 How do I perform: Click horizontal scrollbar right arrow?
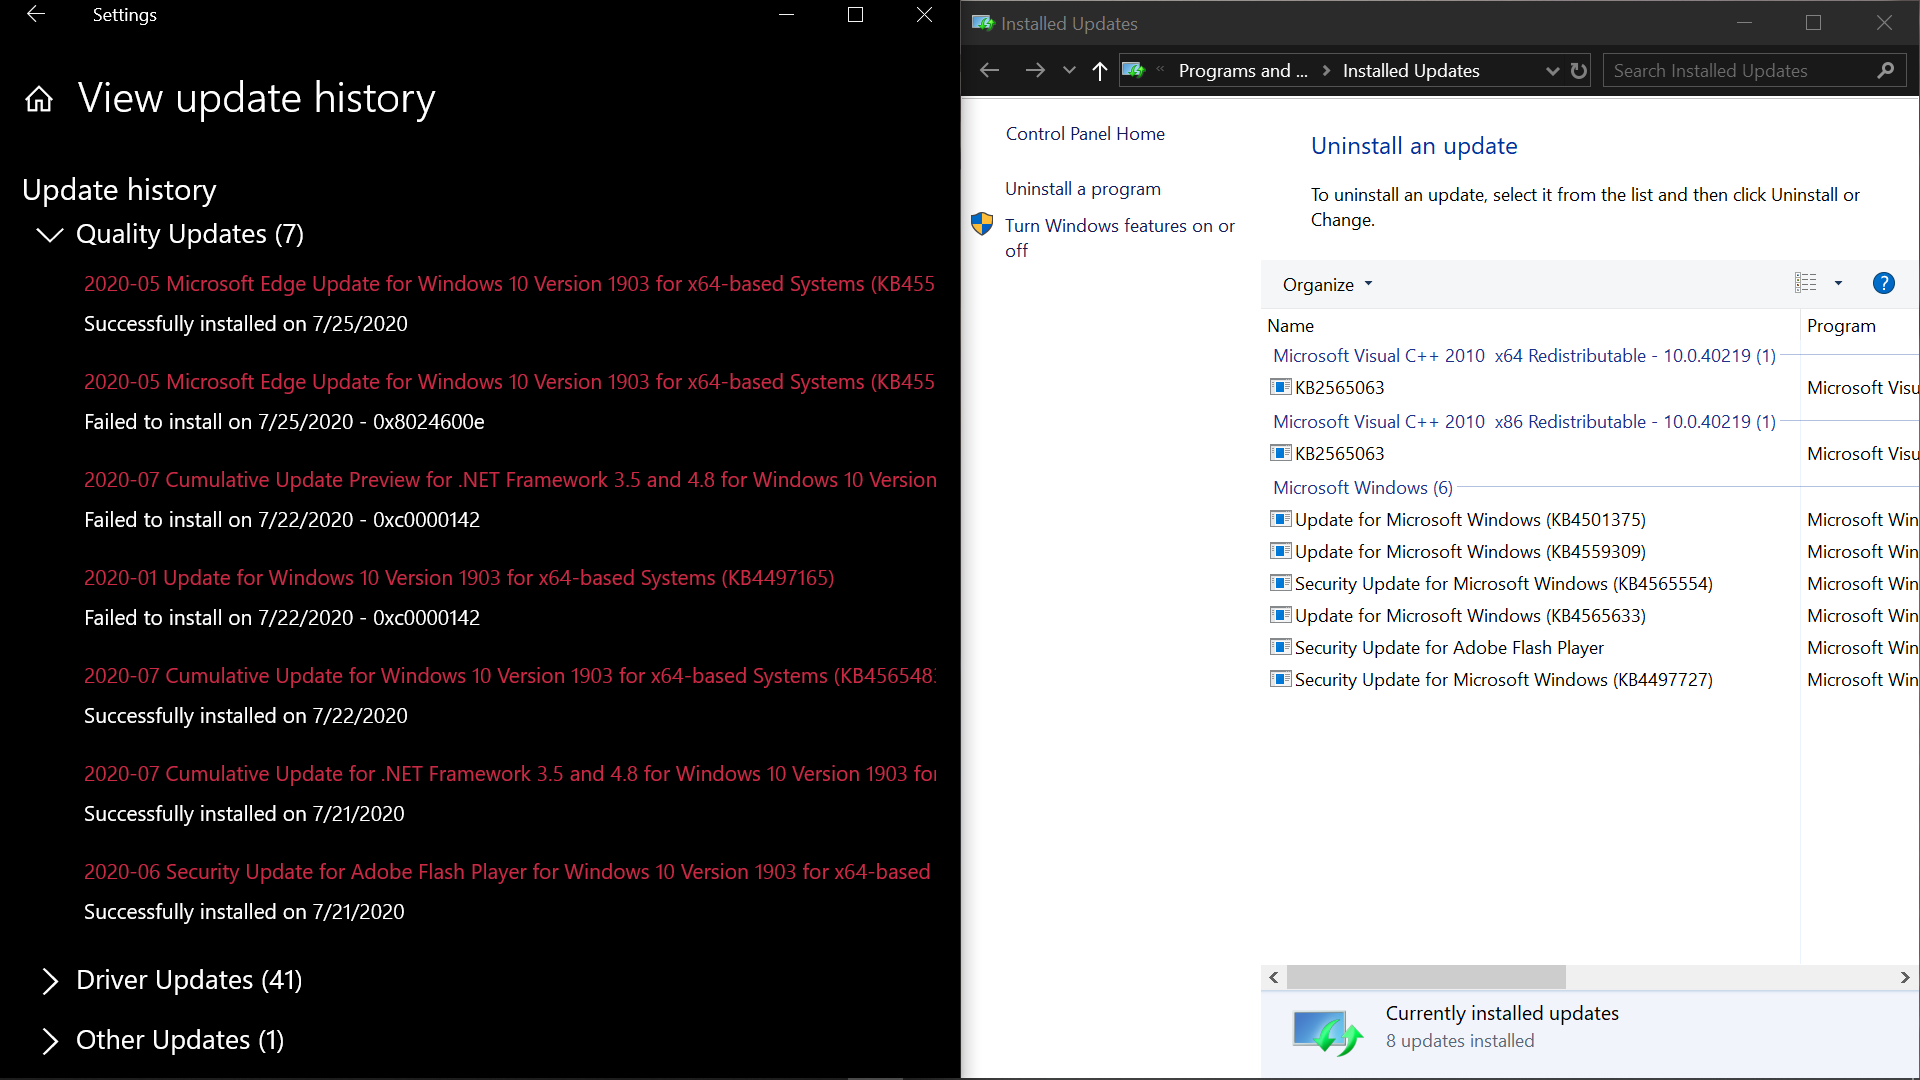click(x=1905, y=977)
